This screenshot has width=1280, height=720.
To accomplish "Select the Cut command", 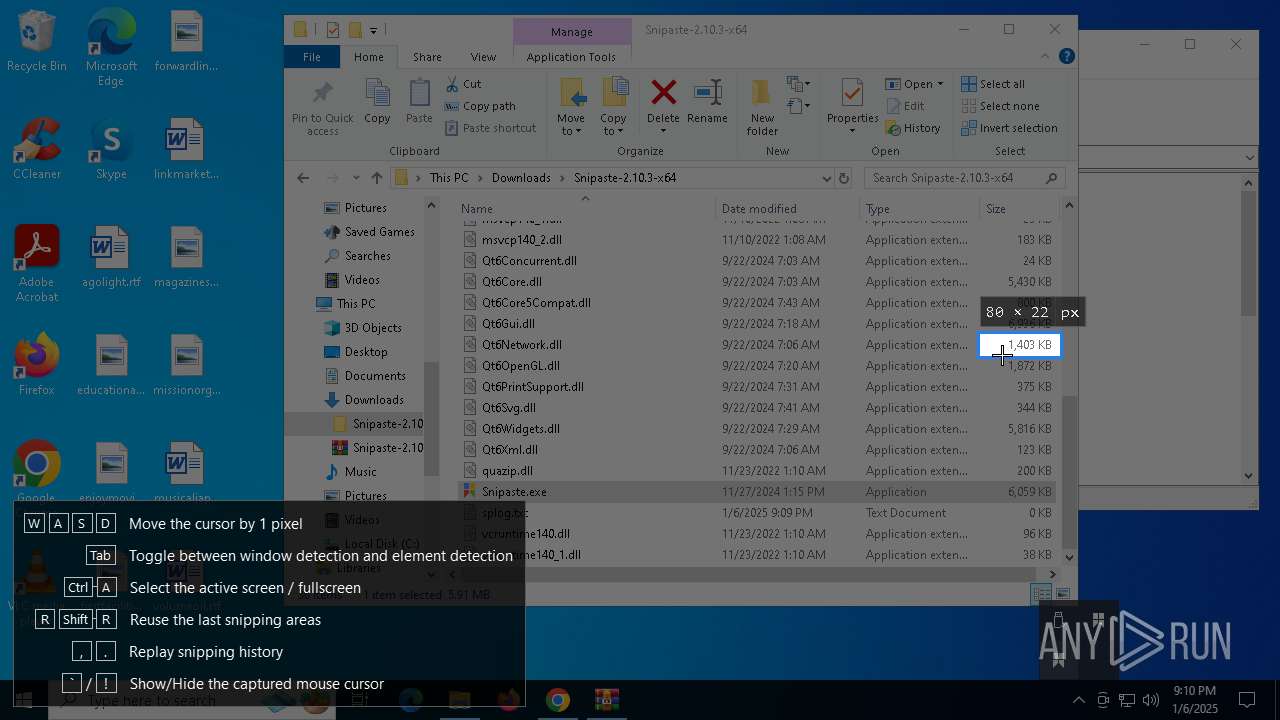I will click(x=463, y=84).
